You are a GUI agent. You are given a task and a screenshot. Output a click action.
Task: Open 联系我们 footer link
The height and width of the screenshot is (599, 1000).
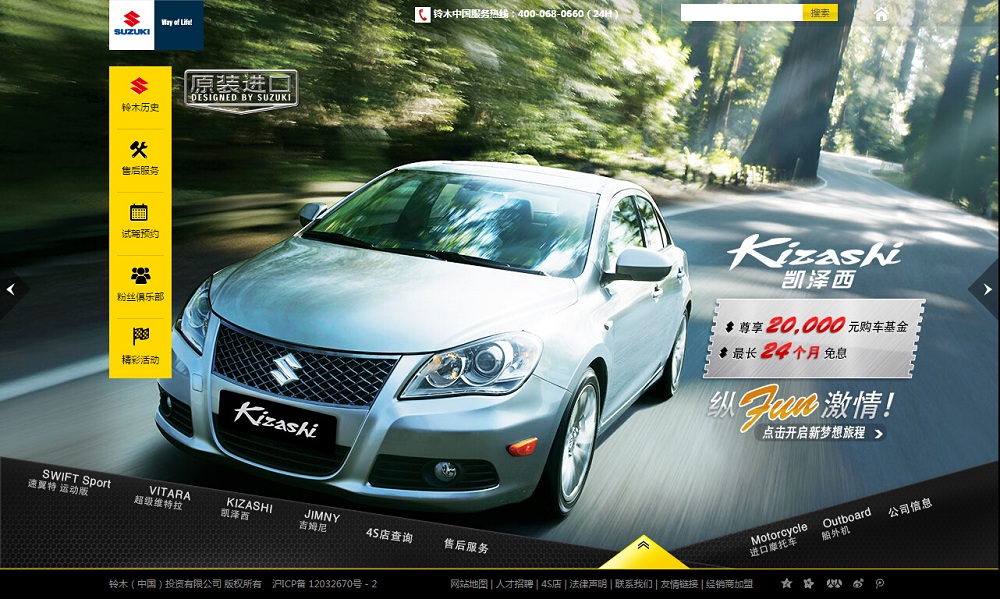(x=633, y=584)
